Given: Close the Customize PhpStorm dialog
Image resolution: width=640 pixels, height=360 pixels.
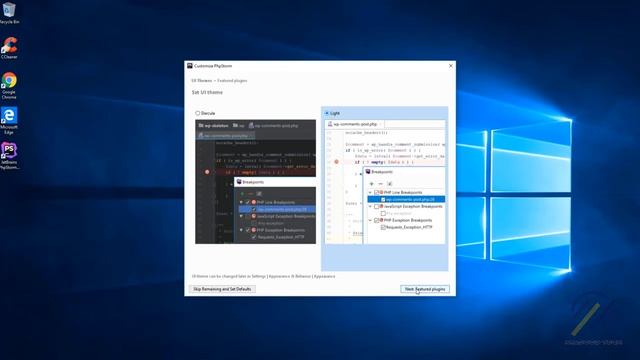Looking at the screenshot, I should pyautogui.click(x=451, y=66).
